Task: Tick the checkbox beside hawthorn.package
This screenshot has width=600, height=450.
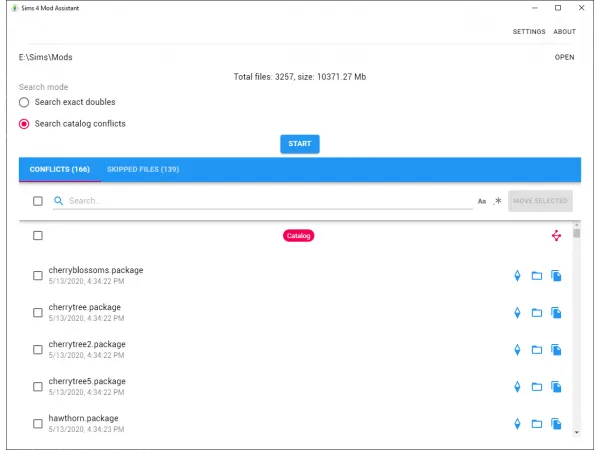Action: coord(38,424)
